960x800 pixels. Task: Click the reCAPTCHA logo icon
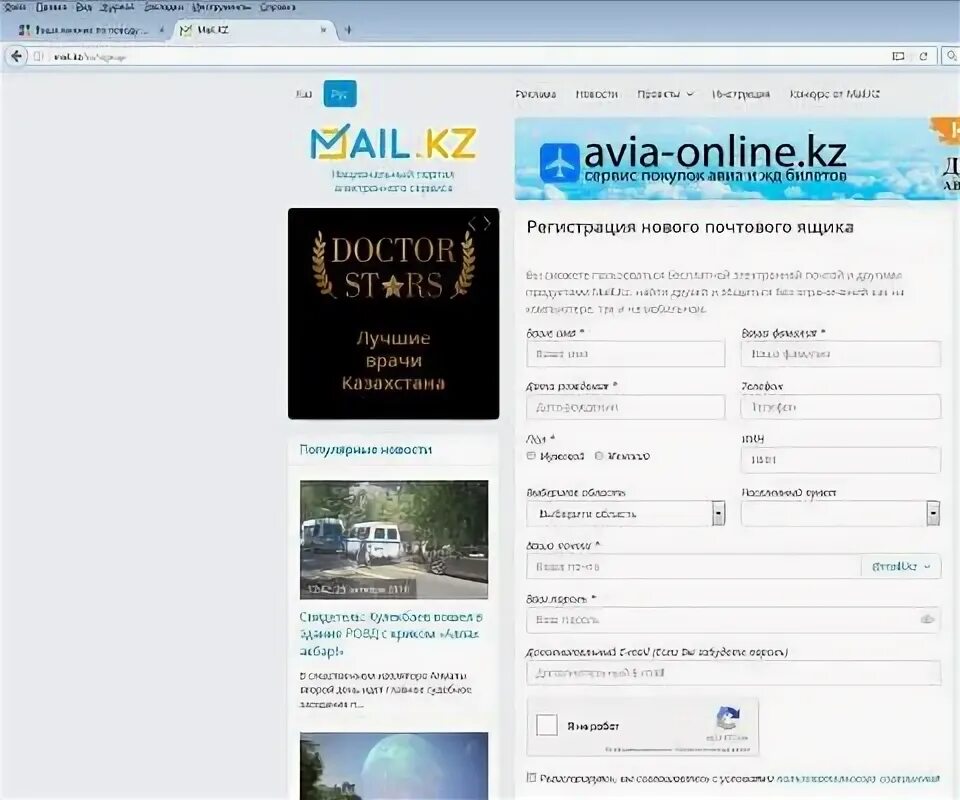pos(728,719)
